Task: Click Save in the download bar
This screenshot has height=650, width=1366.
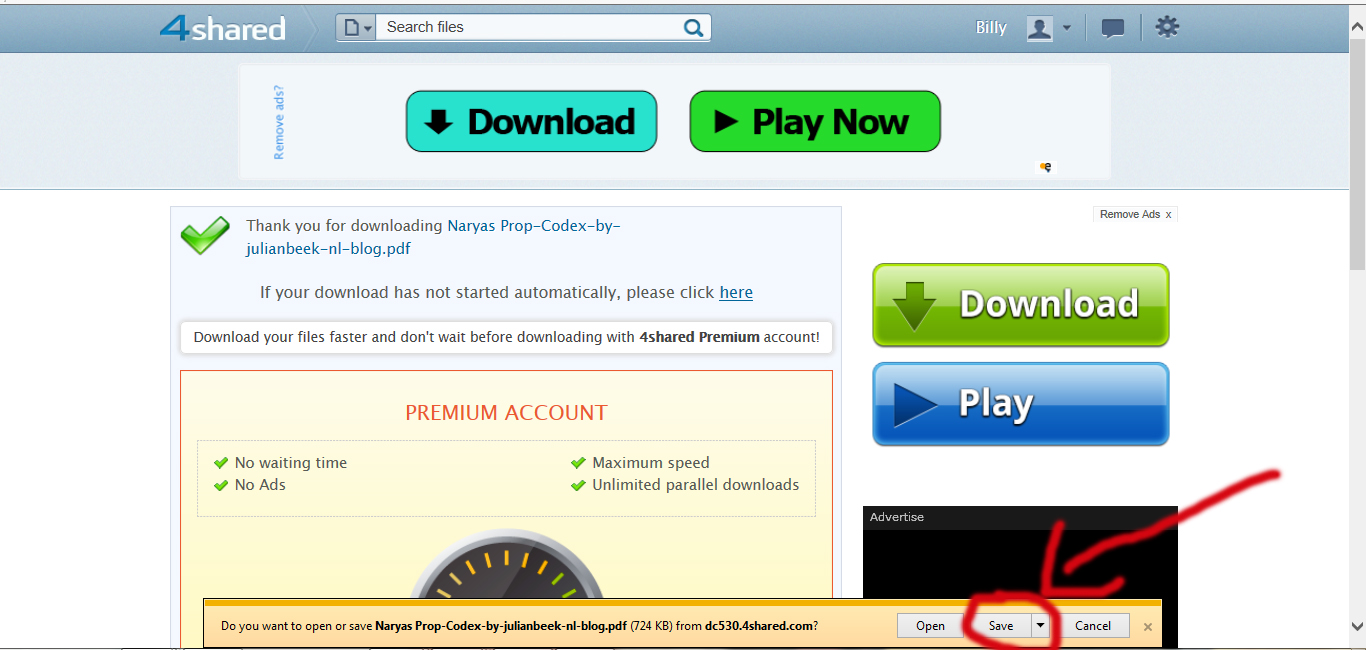Action: (x=1001, y=626)
